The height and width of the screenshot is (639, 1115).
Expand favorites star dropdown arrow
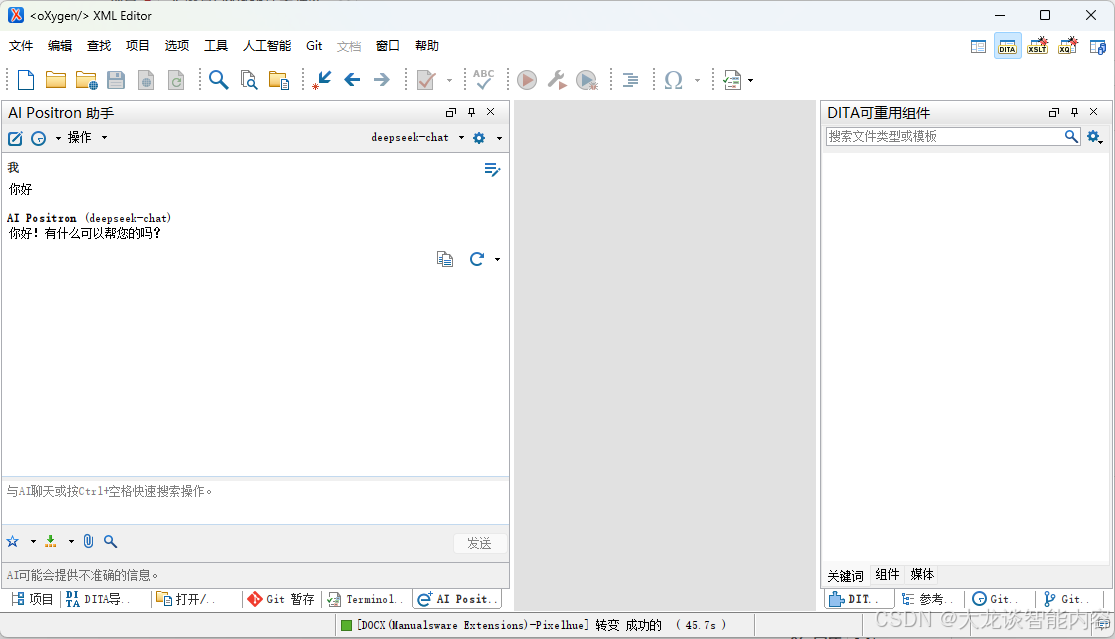tap(33, 542)
